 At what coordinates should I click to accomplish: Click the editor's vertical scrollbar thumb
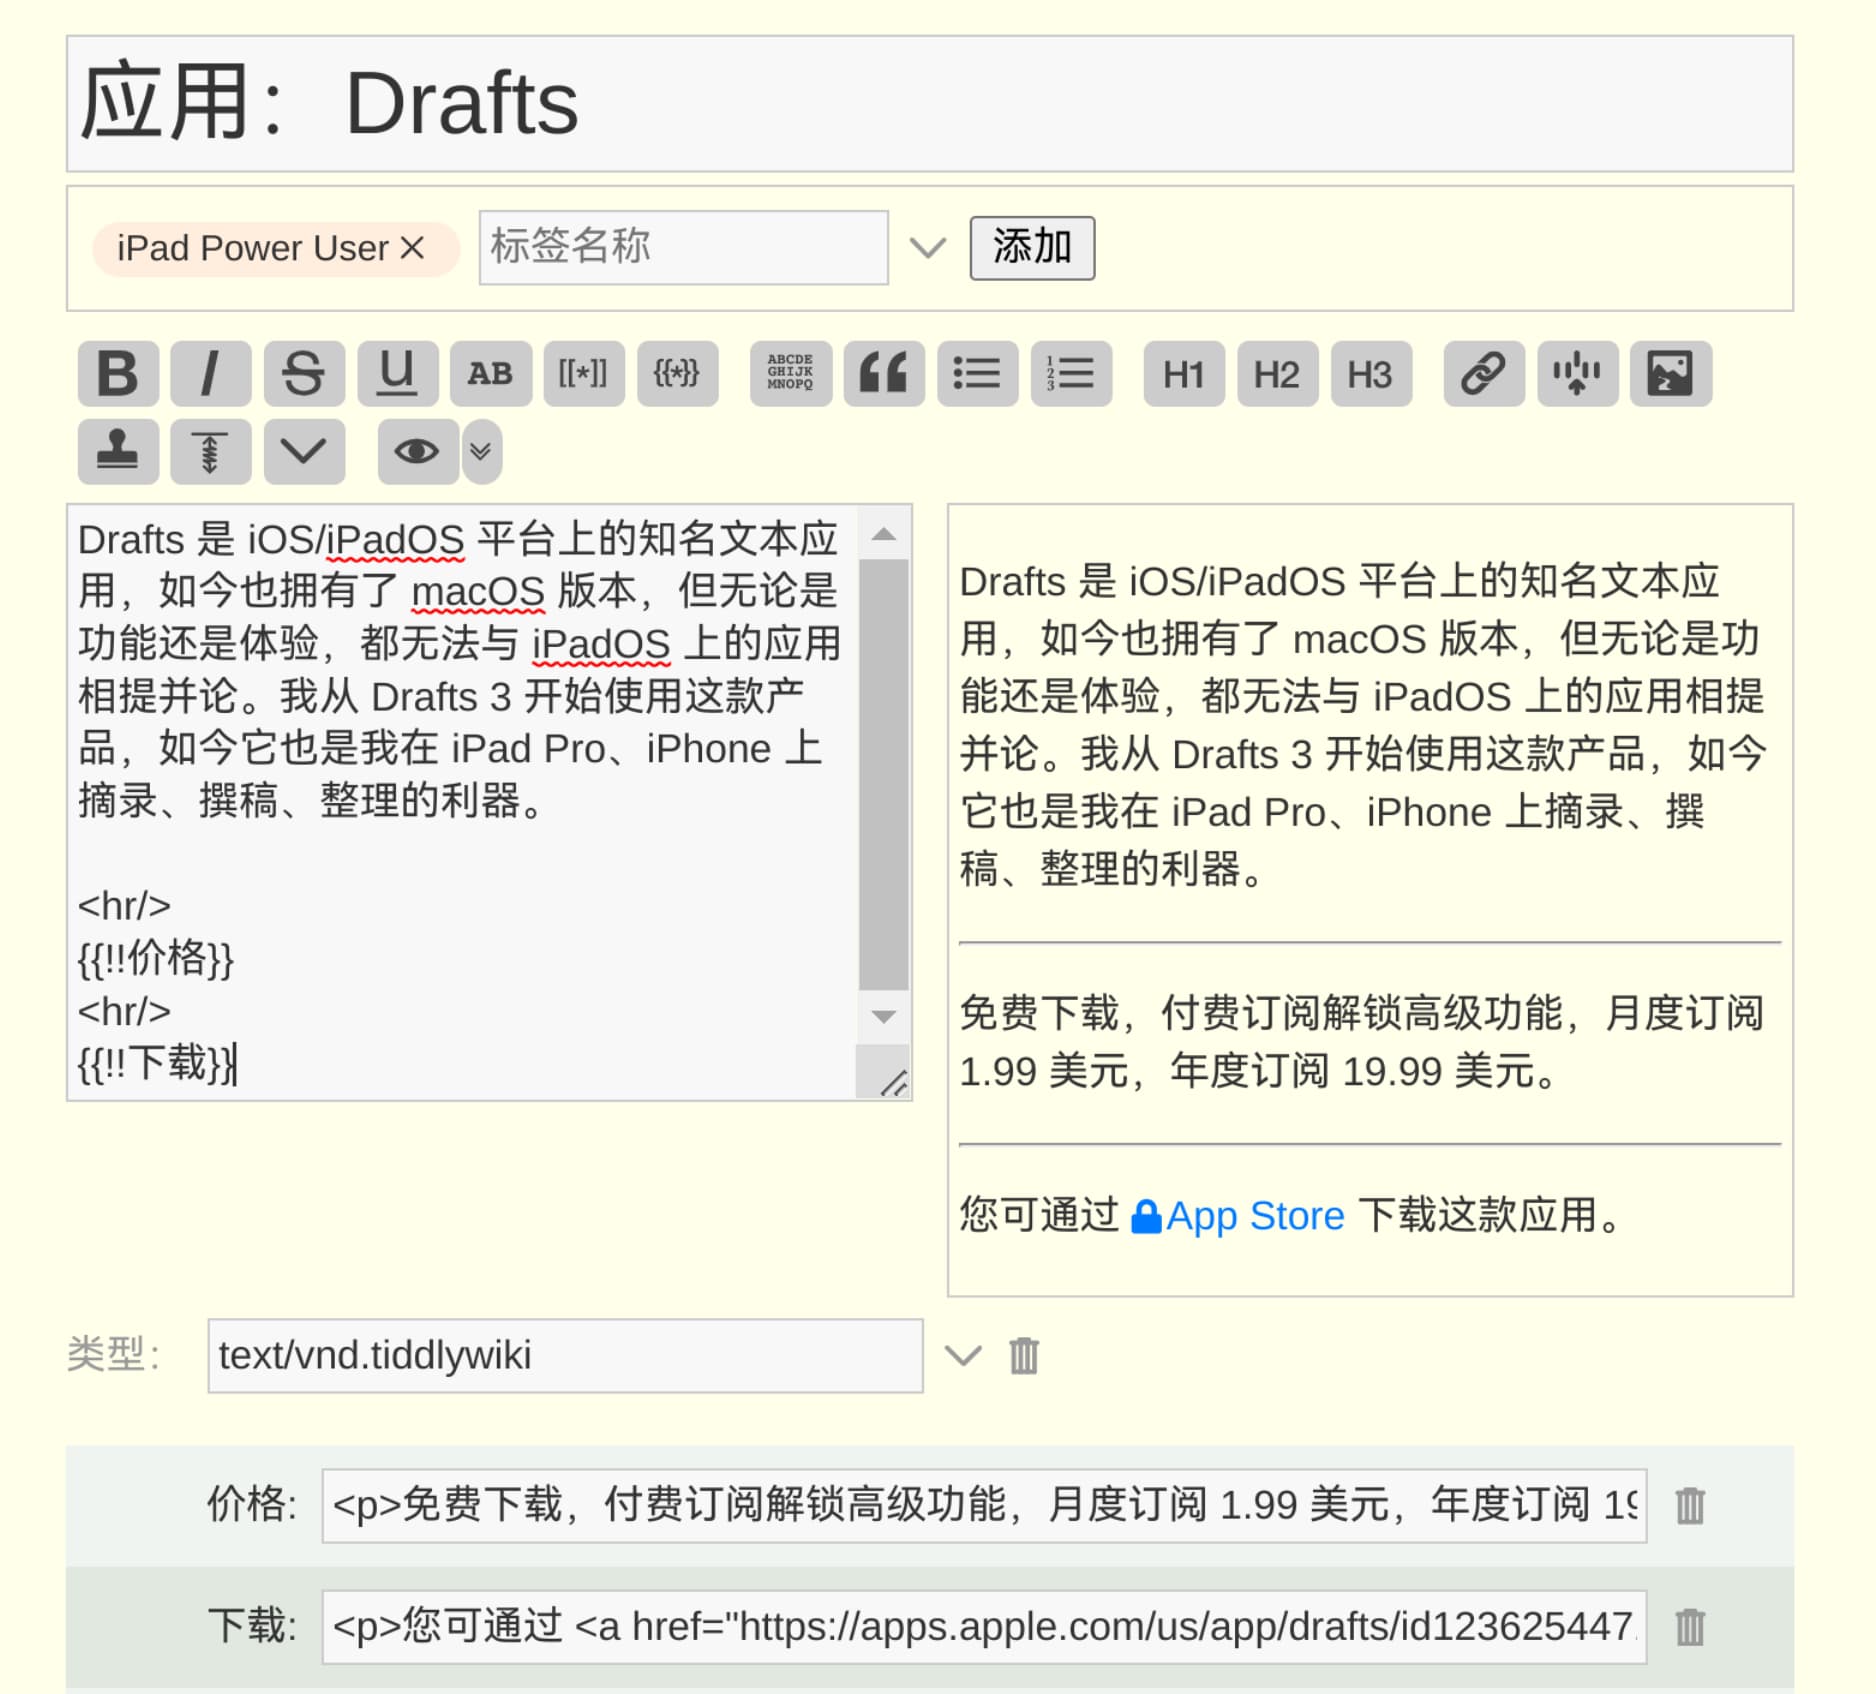click(x=883, y=774)
